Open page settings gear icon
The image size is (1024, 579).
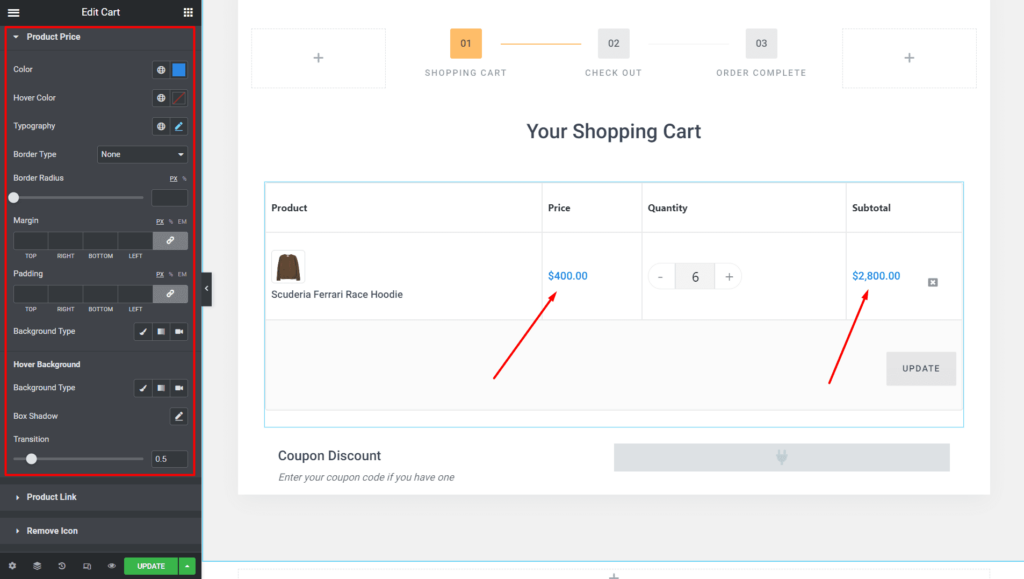(12, 566)
